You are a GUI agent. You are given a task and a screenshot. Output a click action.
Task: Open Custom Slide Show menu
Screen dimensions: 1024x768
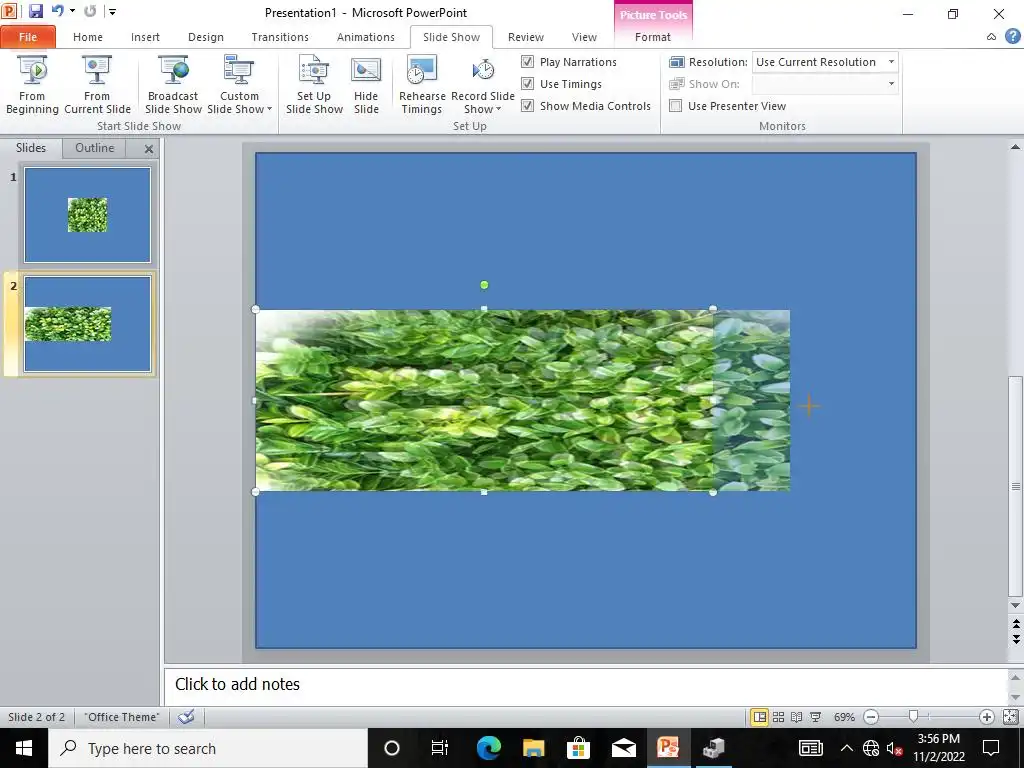tap(239, 85)
